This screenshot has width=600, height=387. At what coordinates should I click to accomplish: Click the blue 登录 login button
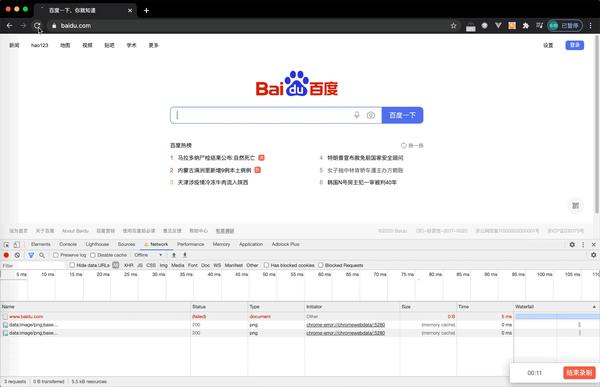[575, 45]
